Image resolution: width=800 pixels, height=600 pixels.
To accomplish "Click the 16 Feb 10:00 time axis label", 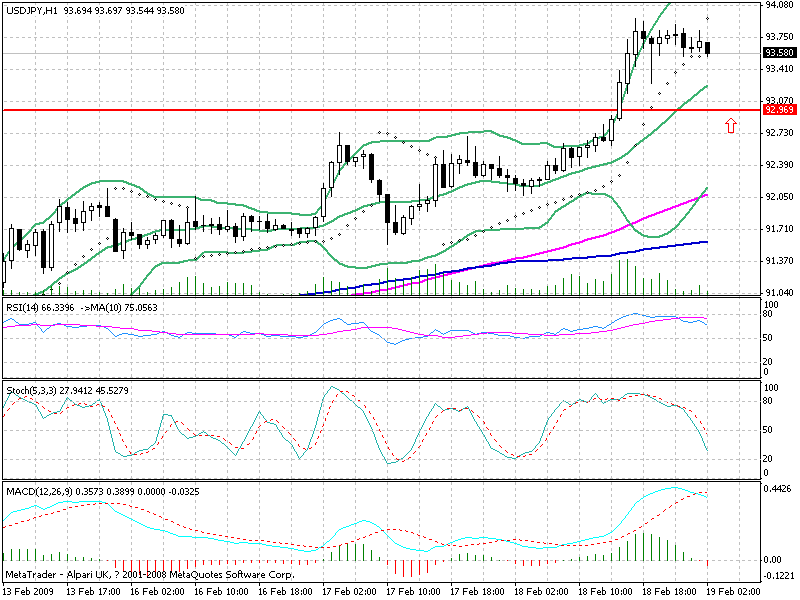I will (221, 591).
